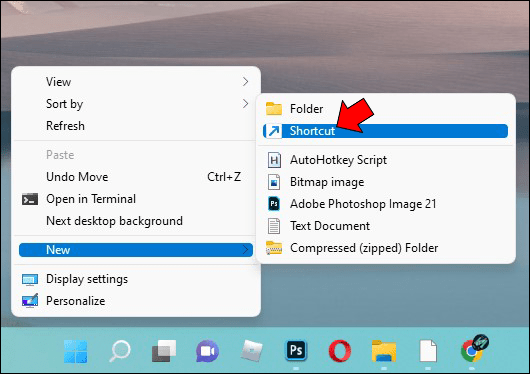Open Task View in the taskbar
Viewport: 530px width, 374px height.
pos(164,351)
